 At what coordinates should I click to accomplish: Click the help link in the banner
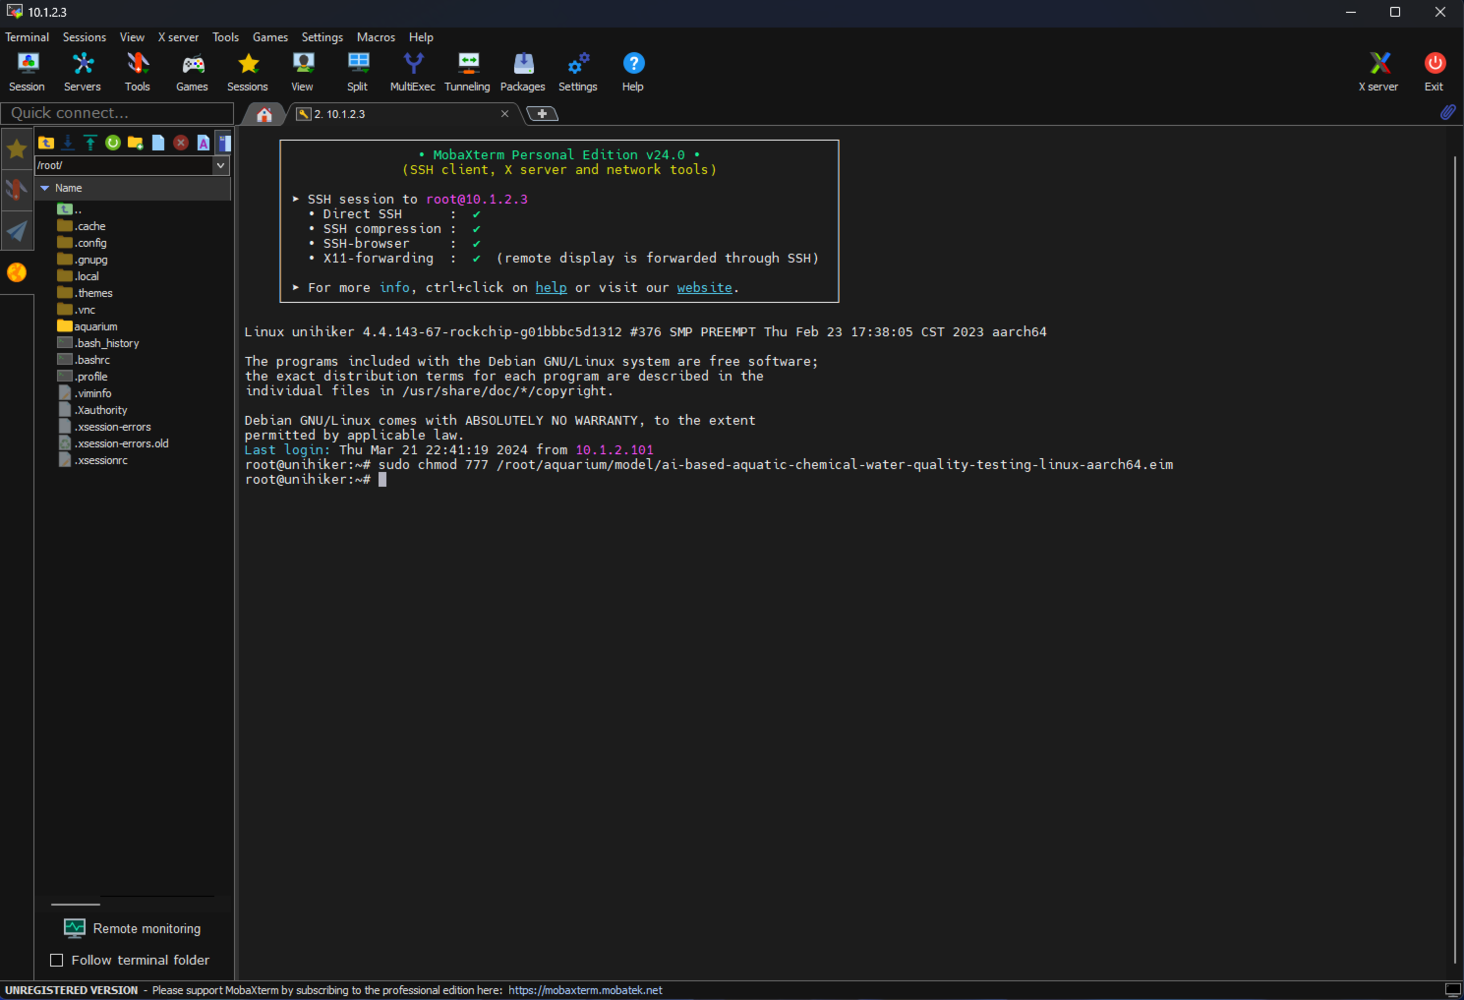coord(550,288)
